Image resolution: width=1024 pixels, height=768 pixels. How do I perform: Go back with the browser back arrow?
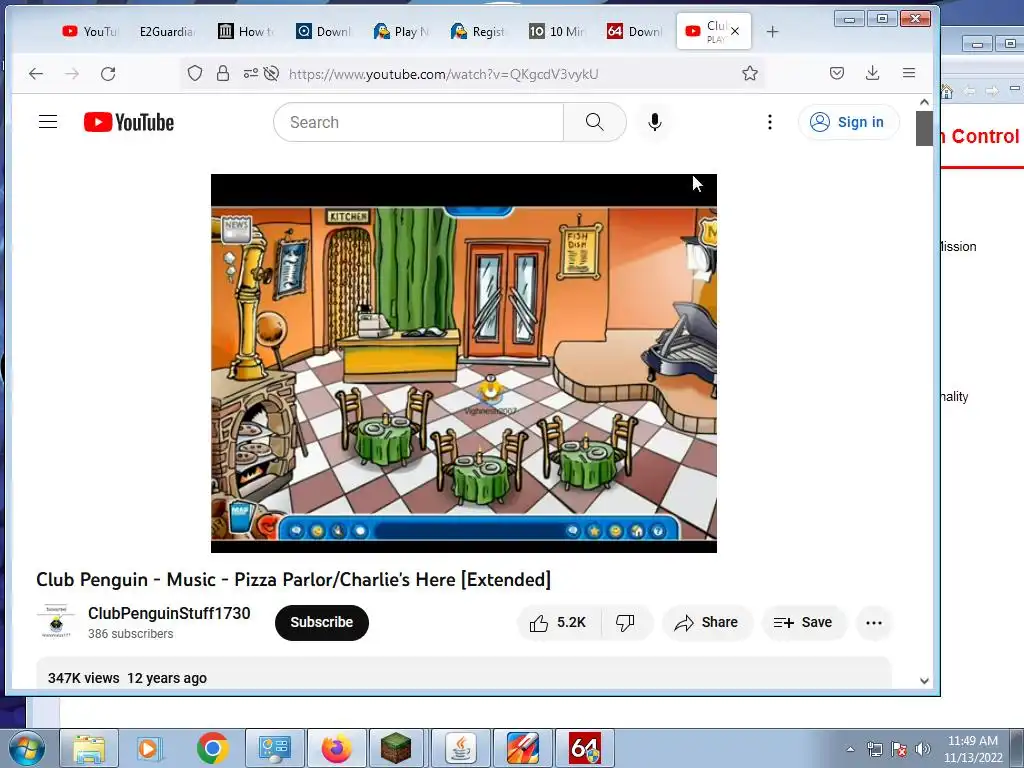click(x=36, y=74)
